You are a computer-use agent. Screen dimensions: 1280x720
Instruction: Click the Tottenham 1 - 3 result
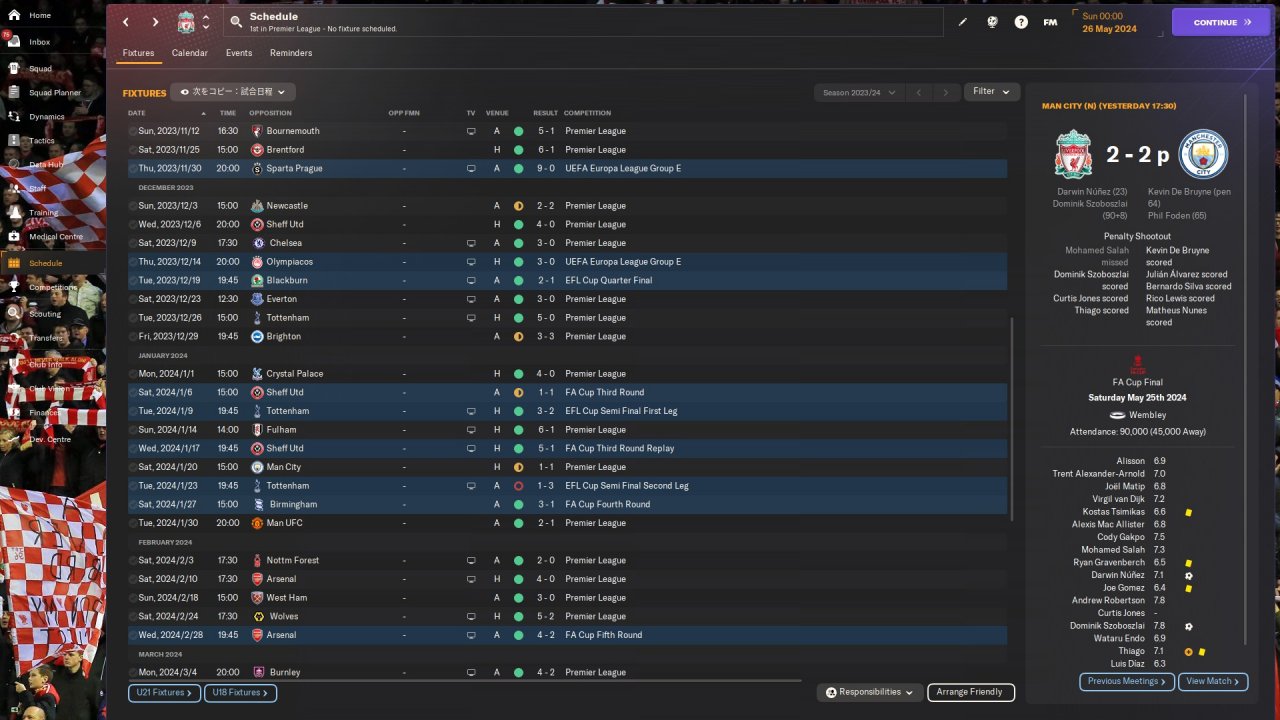(545, 486)
